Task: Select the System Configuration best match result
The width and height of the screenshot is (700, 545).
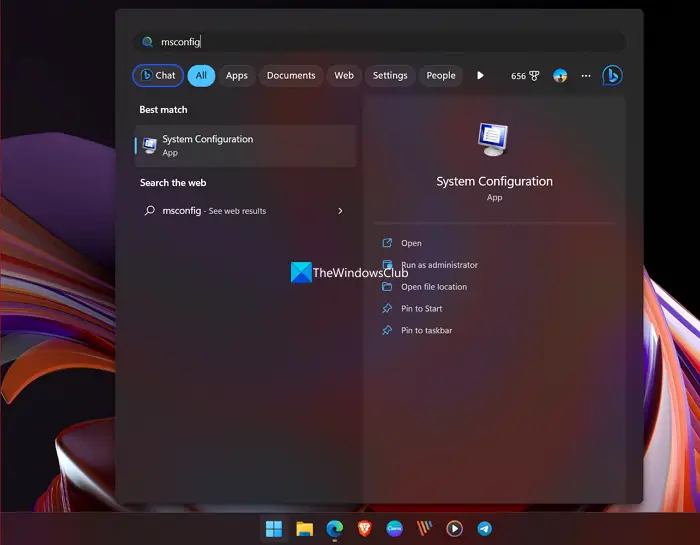Action: [x=246, y=146]
